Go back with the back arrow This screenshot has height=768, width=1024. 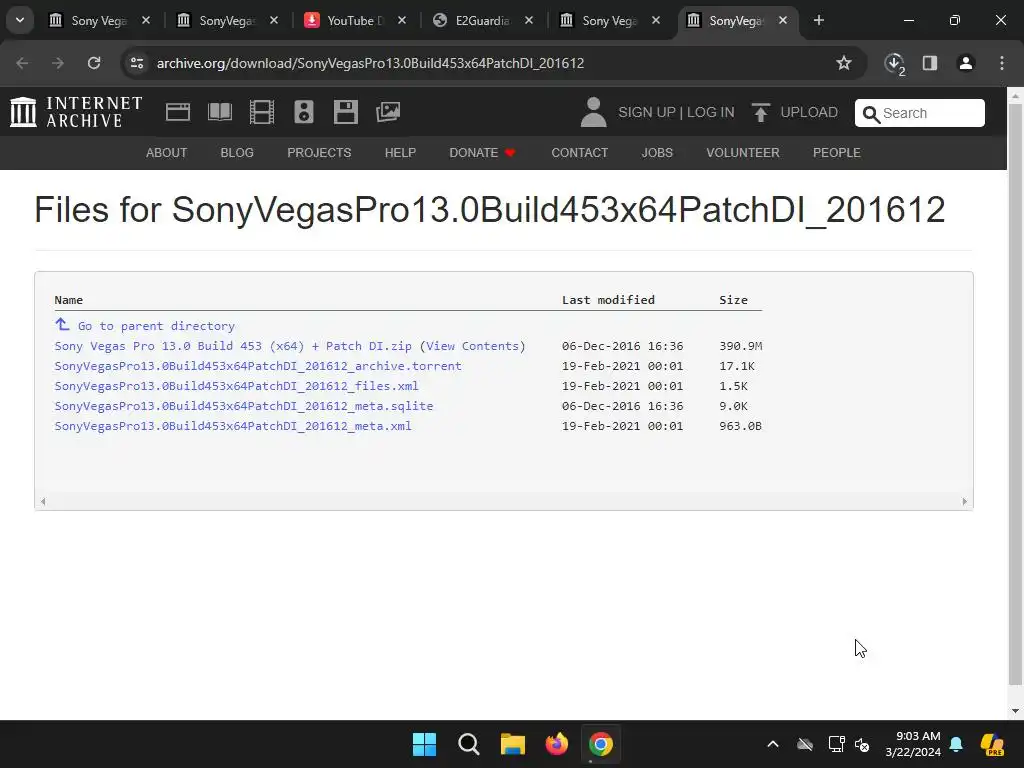click(22, 63)
